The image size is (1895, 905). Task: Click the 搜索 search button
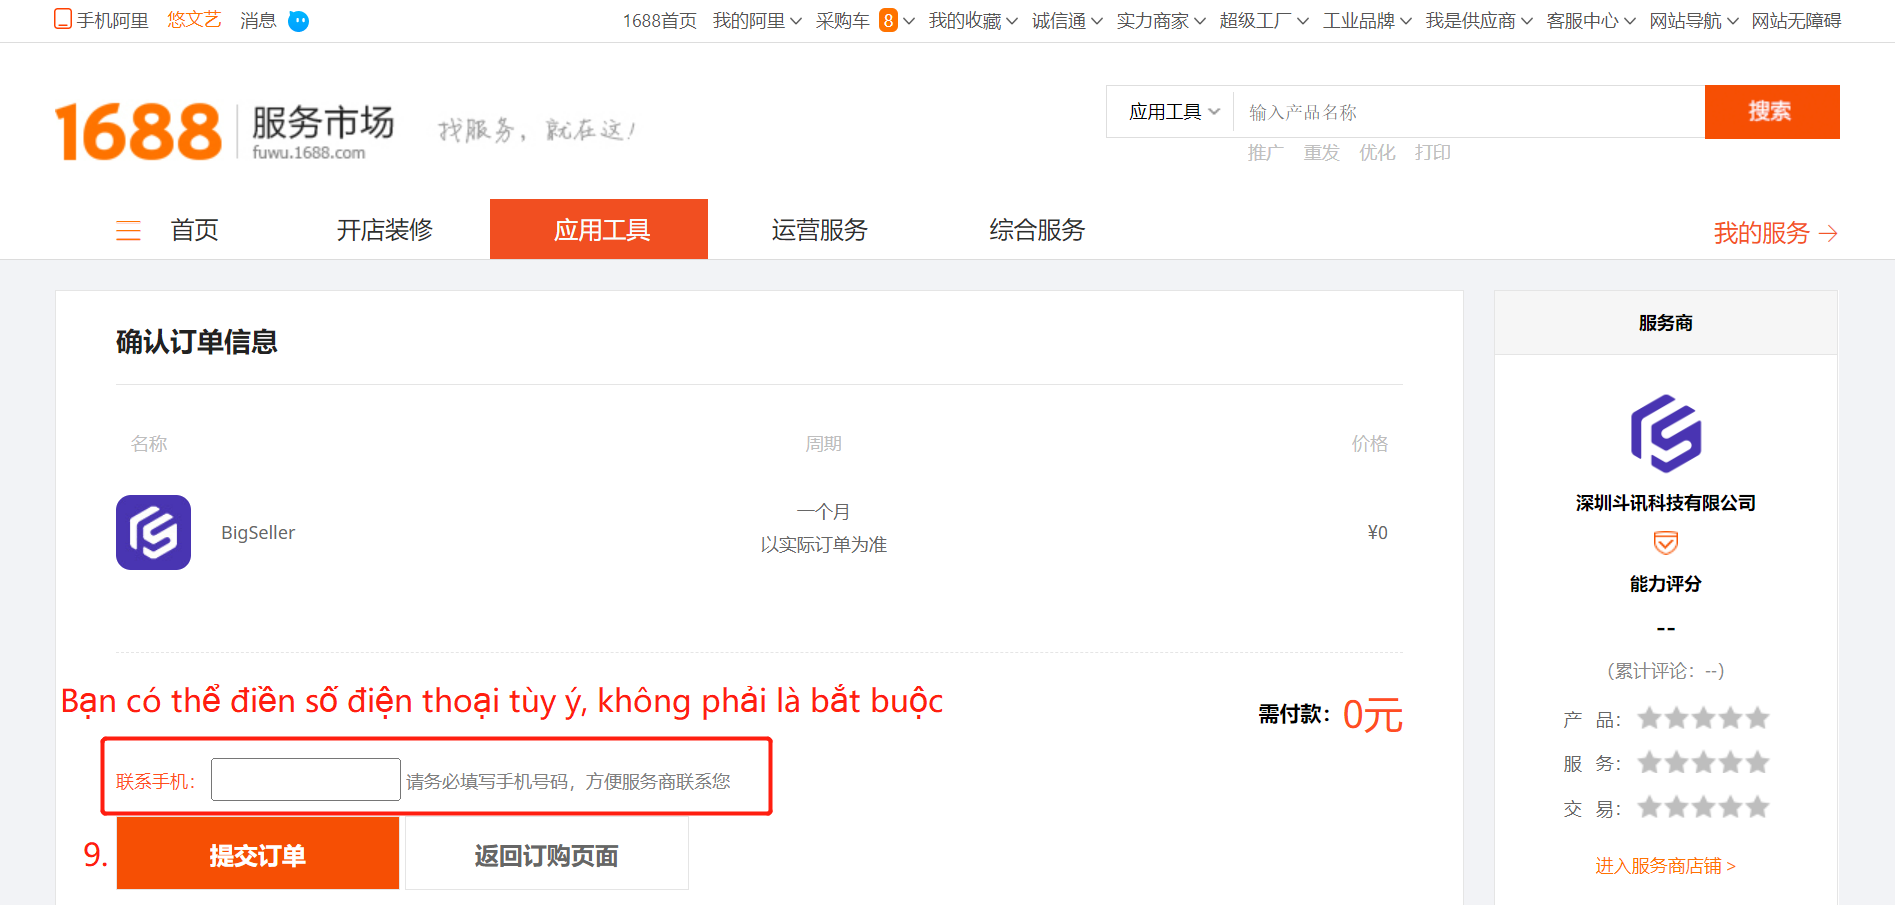pyautogui.click(x=1772, y=112)
